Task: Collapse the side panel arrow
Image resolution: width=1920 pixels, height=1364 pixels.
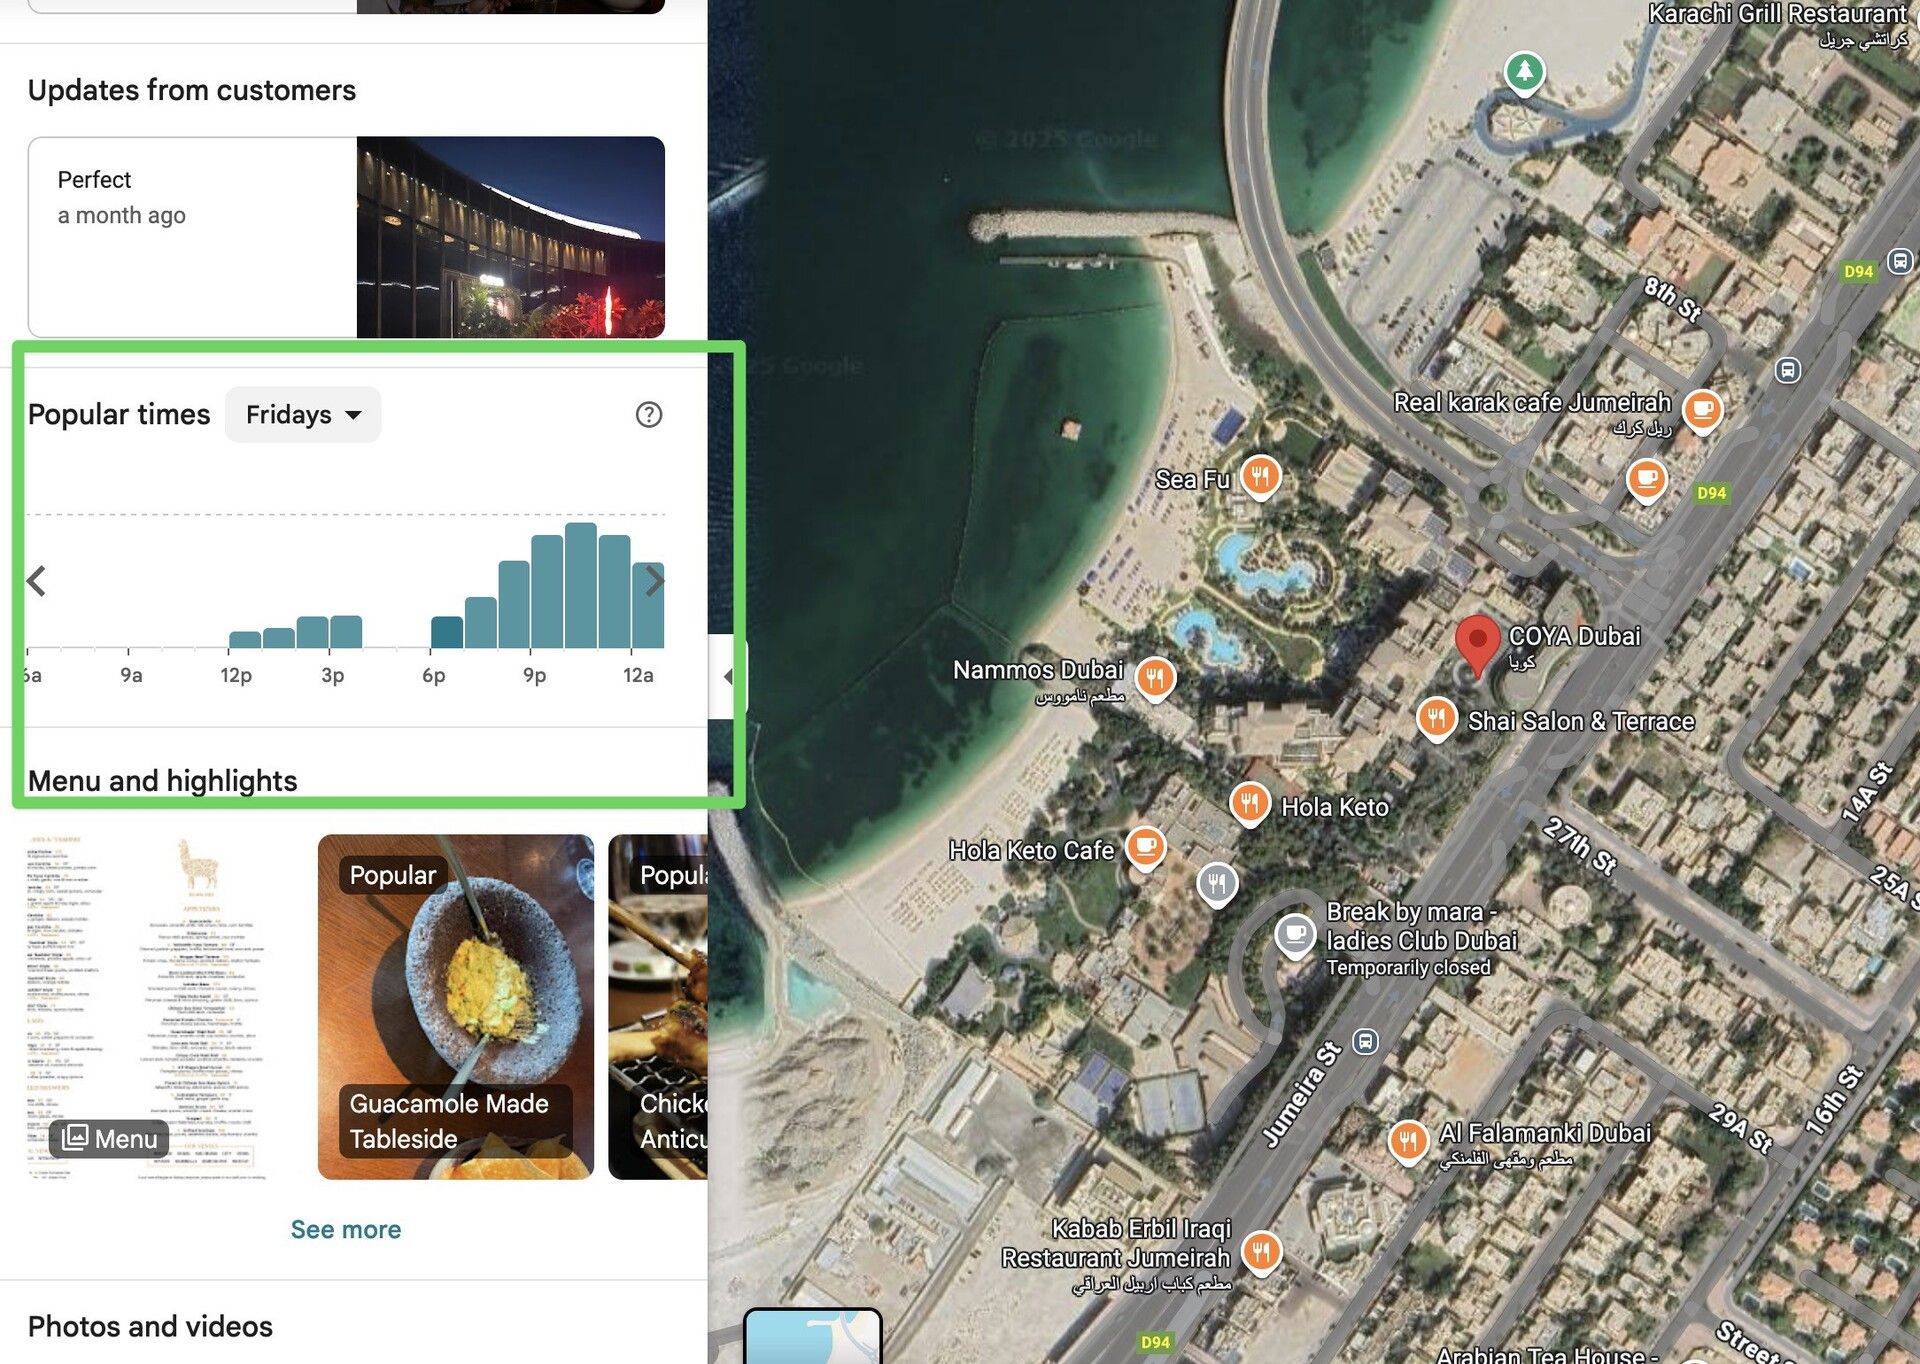Action: (x=728, y=677)
